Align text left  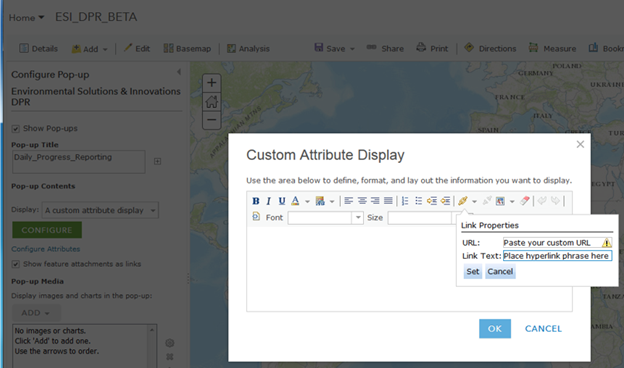pos(349,201)
